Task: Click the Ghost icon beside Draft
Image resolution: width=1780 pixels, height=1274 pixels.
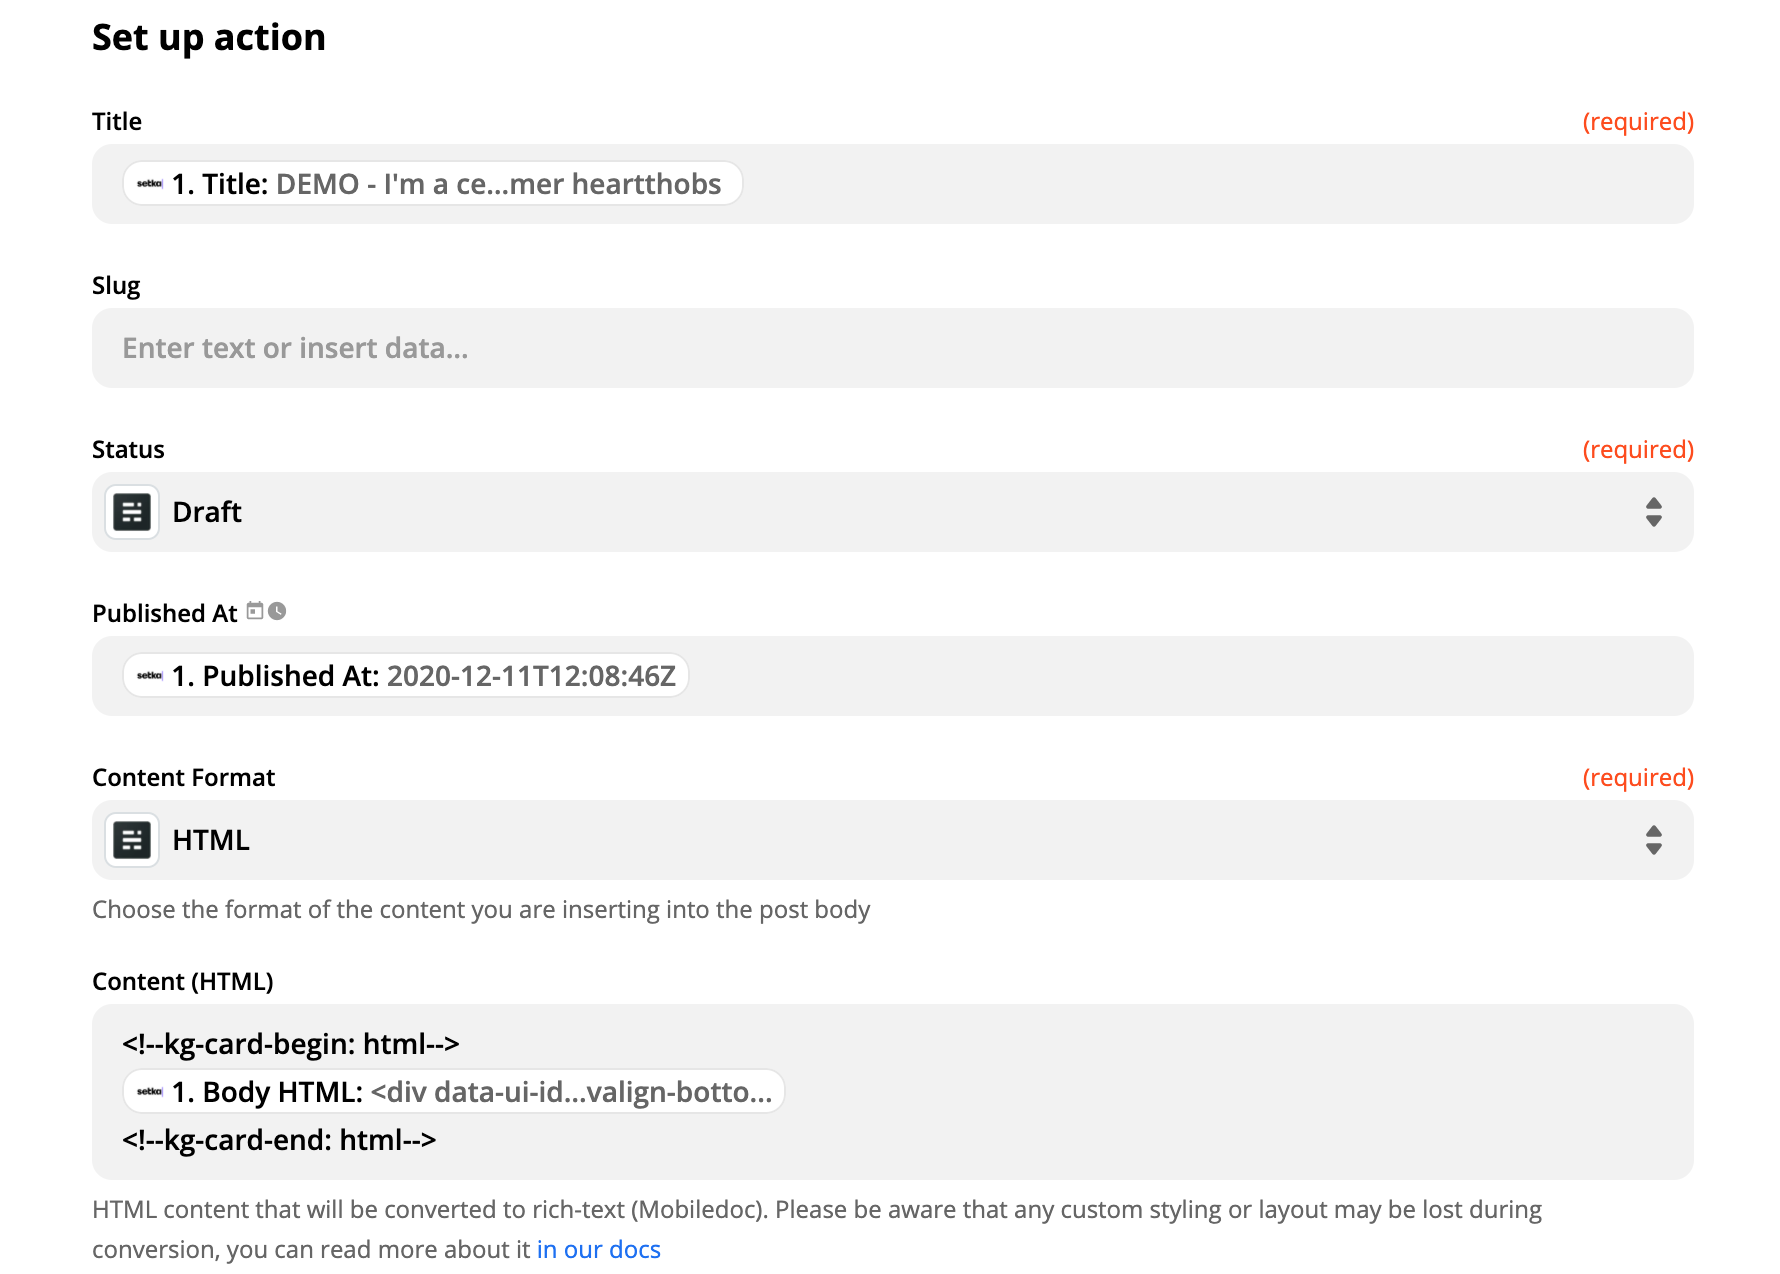Action: point(132,512)
